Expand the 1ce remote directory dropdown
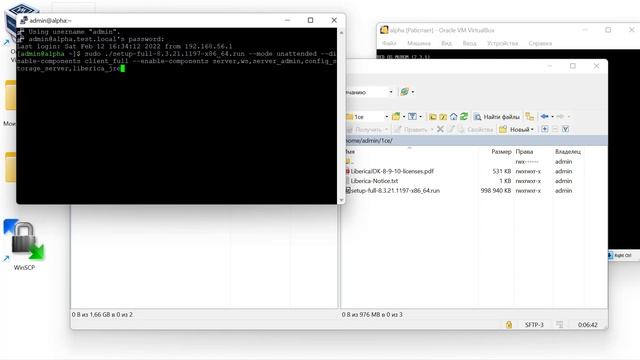 (x=387, y=117)
